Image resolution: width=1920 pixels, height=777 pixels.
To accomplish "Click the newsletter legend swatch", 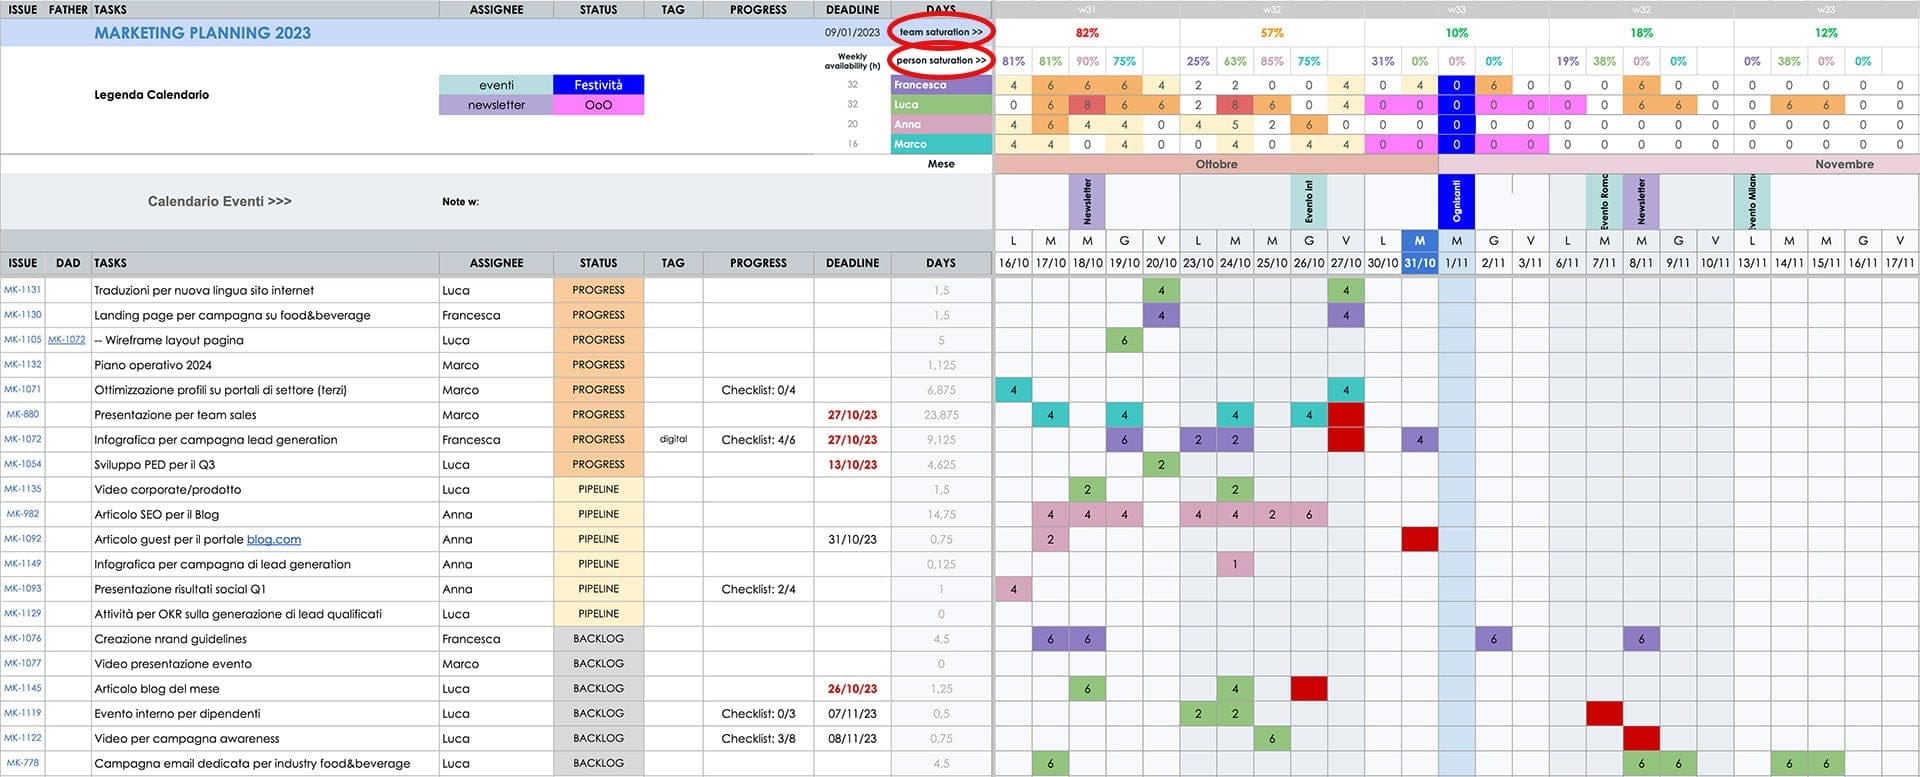I will click(x=496, y=105).
